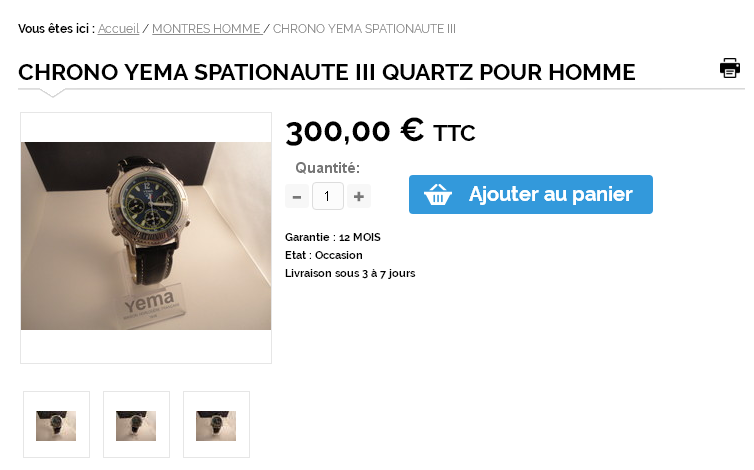Click the 'Etat : Occasion' text
Screen dimensions: 754x470
pyautogui.click(x=324, y=255)
